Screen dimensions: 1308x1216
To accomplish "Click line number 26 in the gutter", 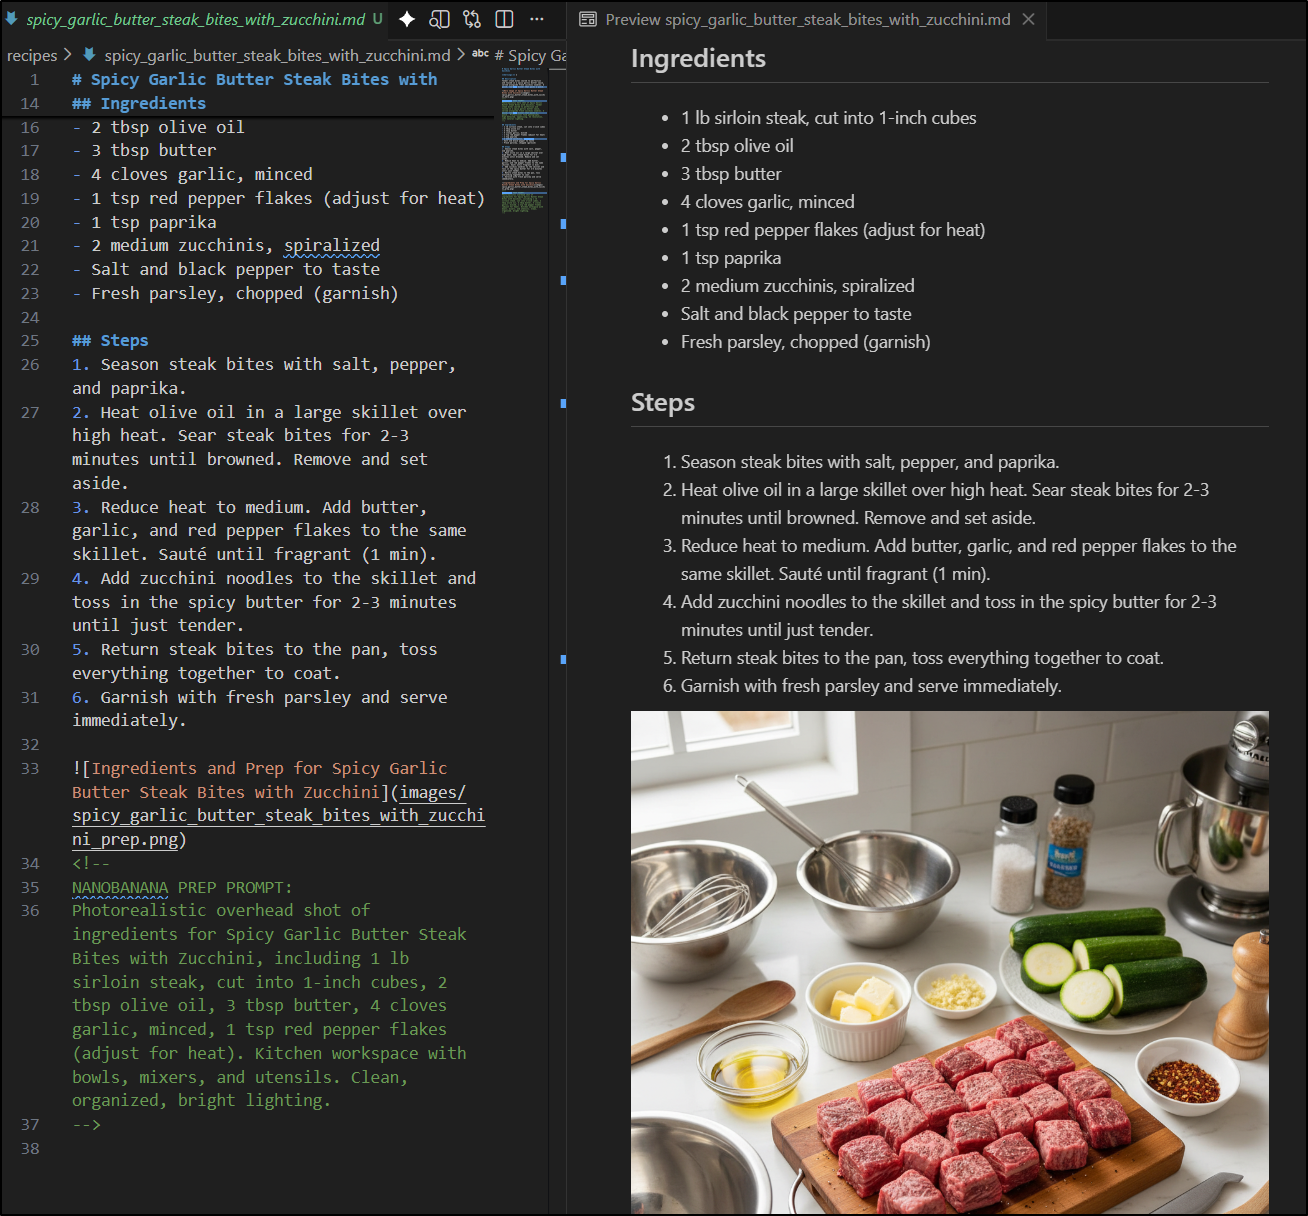I will click(x=30, y=364).
